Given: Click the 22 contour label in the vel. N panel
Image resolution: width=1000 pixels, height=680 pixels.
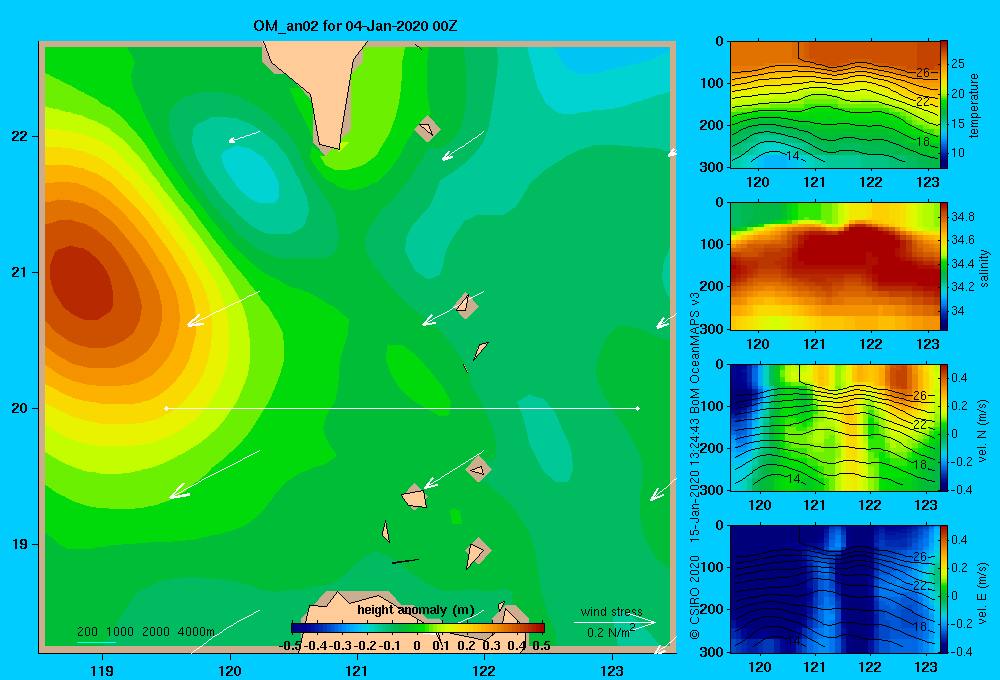Looking at the screenshot, I should 920,424.
